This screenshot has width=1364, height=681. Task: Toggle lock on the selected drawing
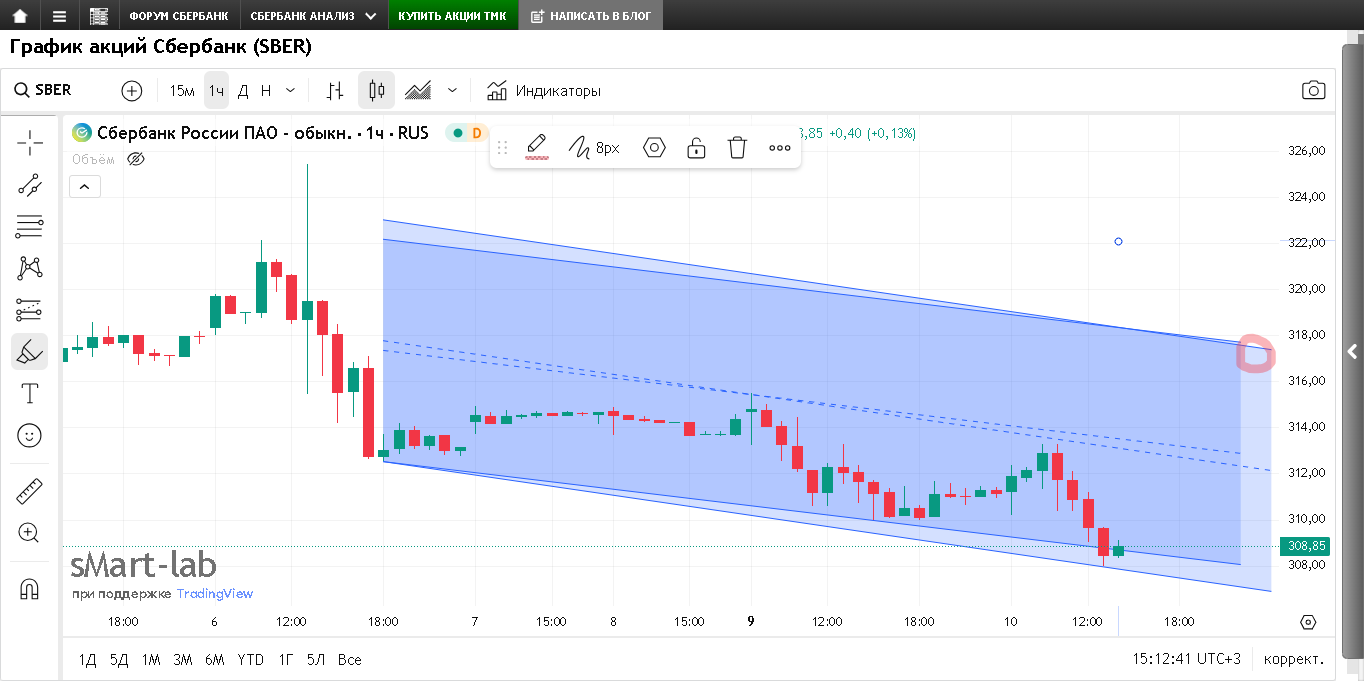coord(696,148)
